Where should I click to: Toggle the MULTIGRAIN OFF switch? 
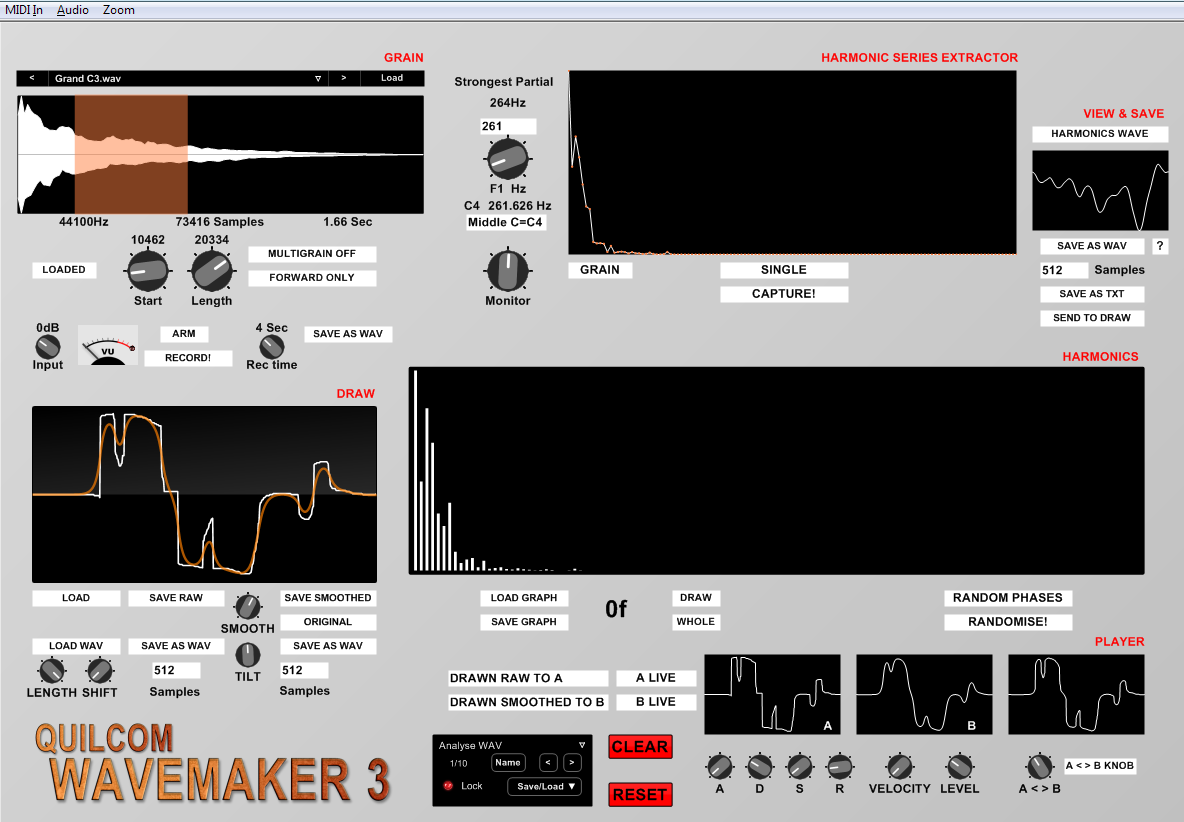click(x=312, y=254)
